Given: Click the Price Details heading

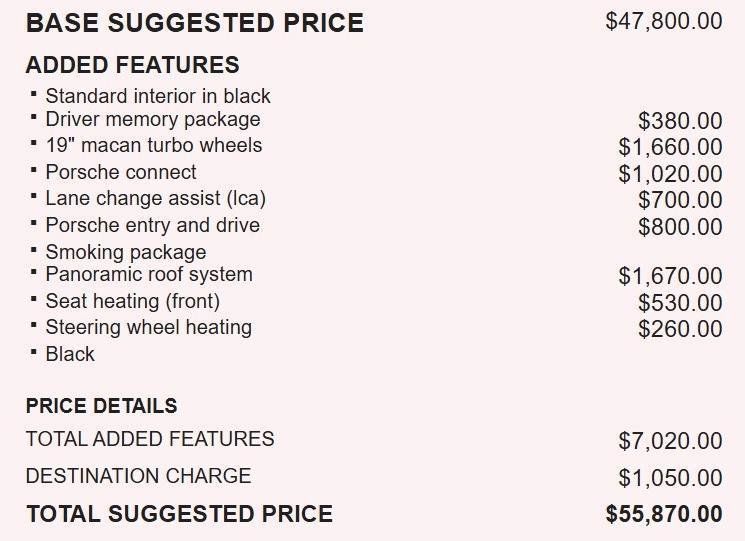Looking at the screenshot, I should [x=101, y=406].
